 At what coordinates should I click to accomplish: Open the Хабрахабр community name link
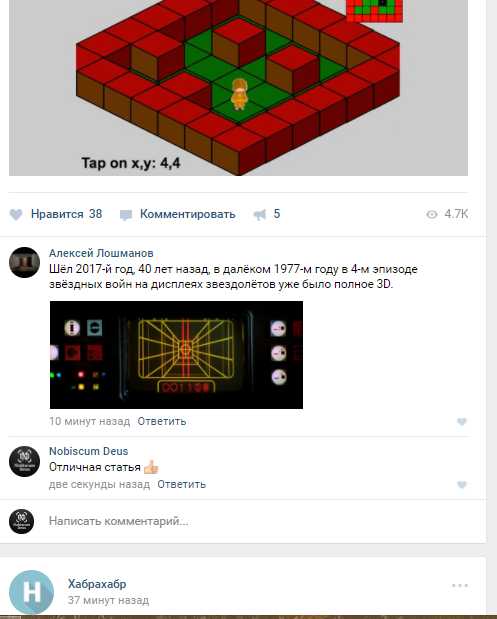click(97, 584)
